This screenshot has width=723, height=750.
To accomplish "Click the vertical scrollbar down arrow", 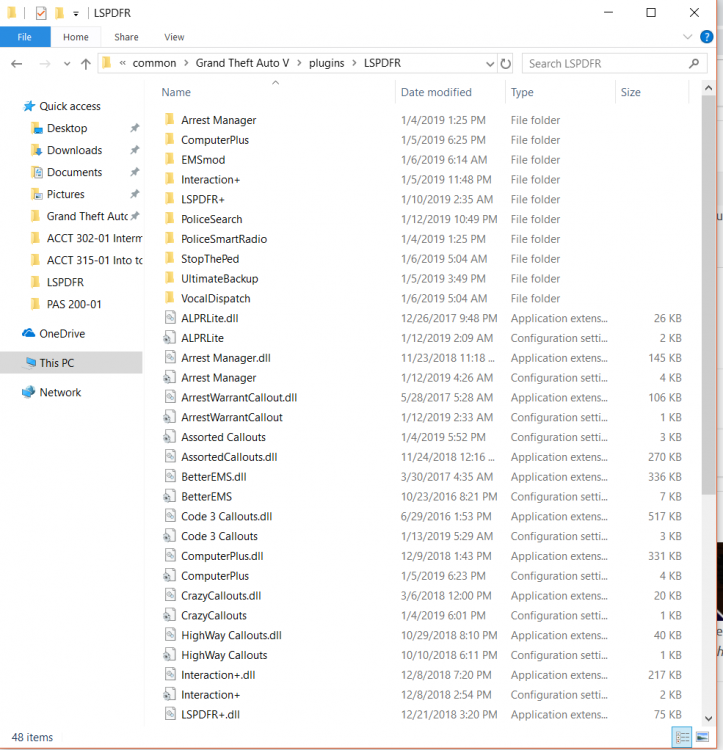I will coord(709,719).
